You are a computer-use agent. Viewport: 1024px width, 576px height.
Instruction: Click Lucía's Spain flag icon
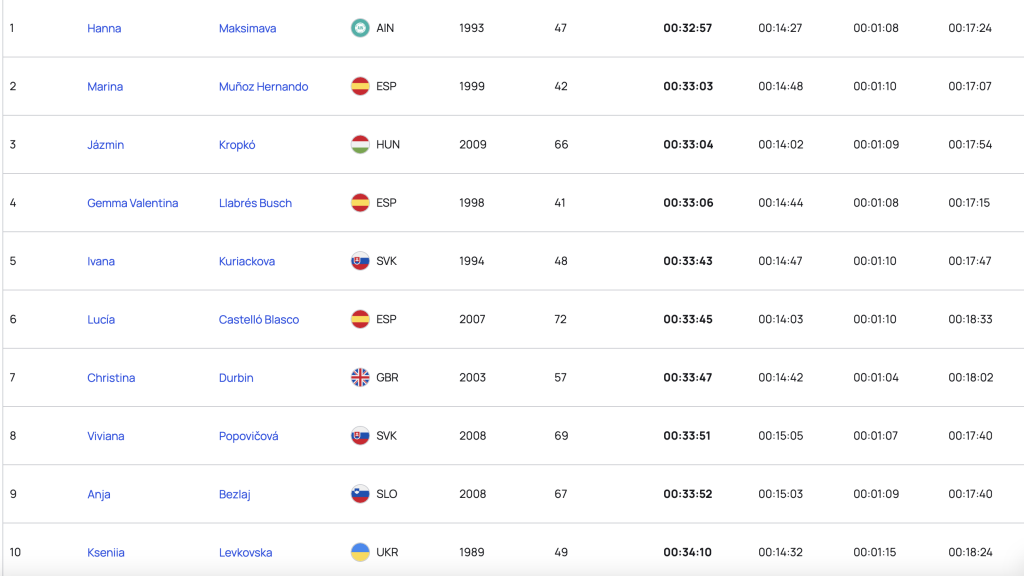[360, 319]
